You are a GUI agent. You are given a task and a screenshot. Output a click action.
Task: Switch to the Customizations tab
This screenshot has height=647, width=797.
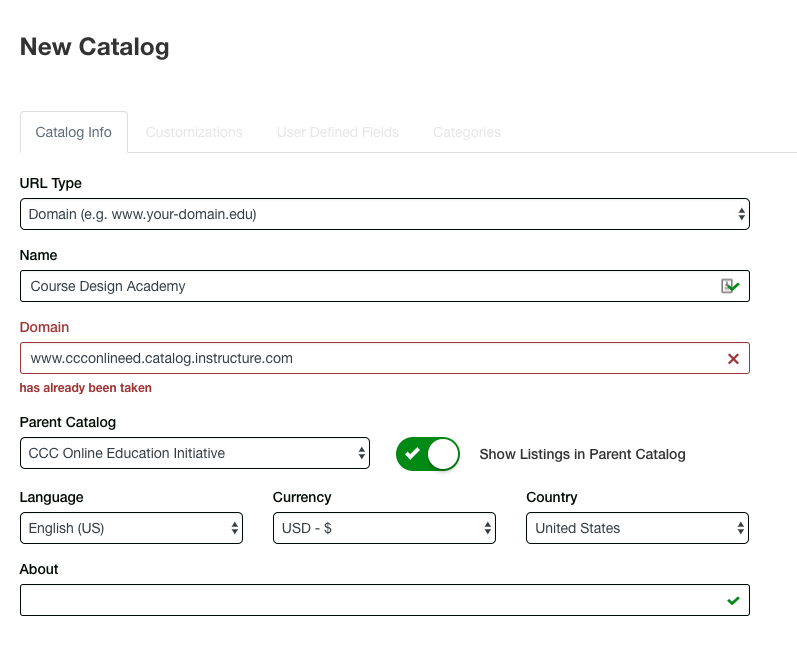[x=194, y=132]
